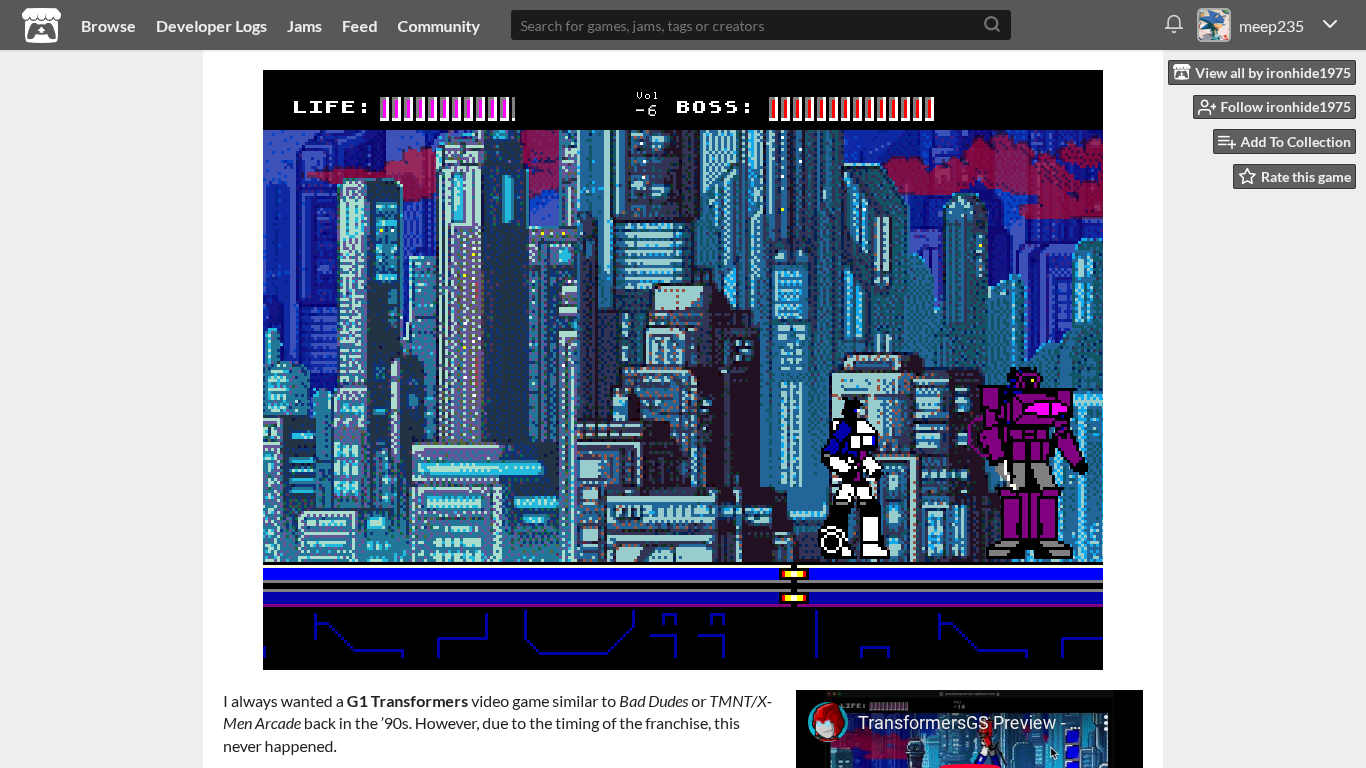Screen dimensions: 1366x768
Task: Open the itch.io home logo
Action: 41,25
